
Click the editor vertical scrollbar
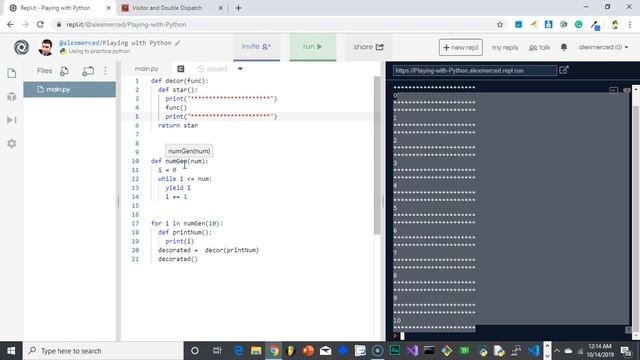pyautogui.click(x=377, y=155)
